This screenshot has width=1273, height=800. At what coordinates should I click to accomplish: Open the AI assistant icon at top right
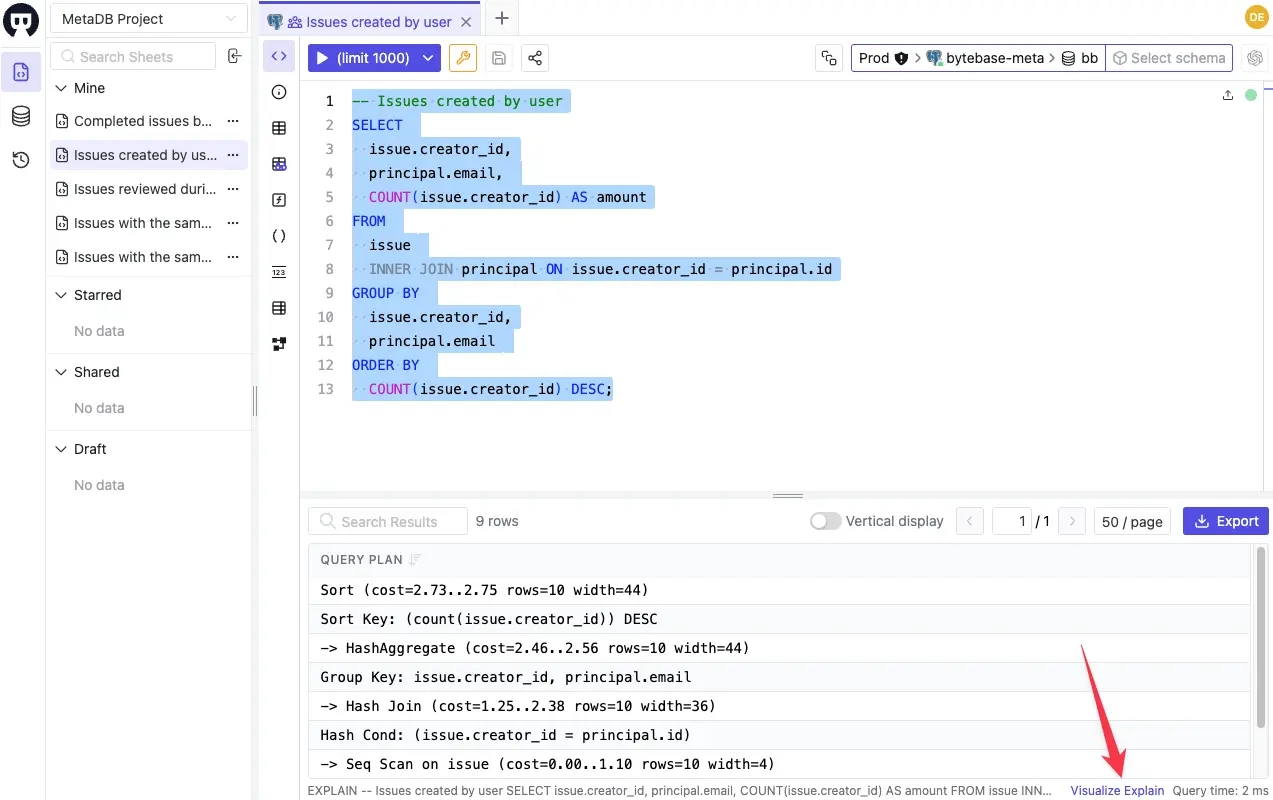click(1255, 58)
